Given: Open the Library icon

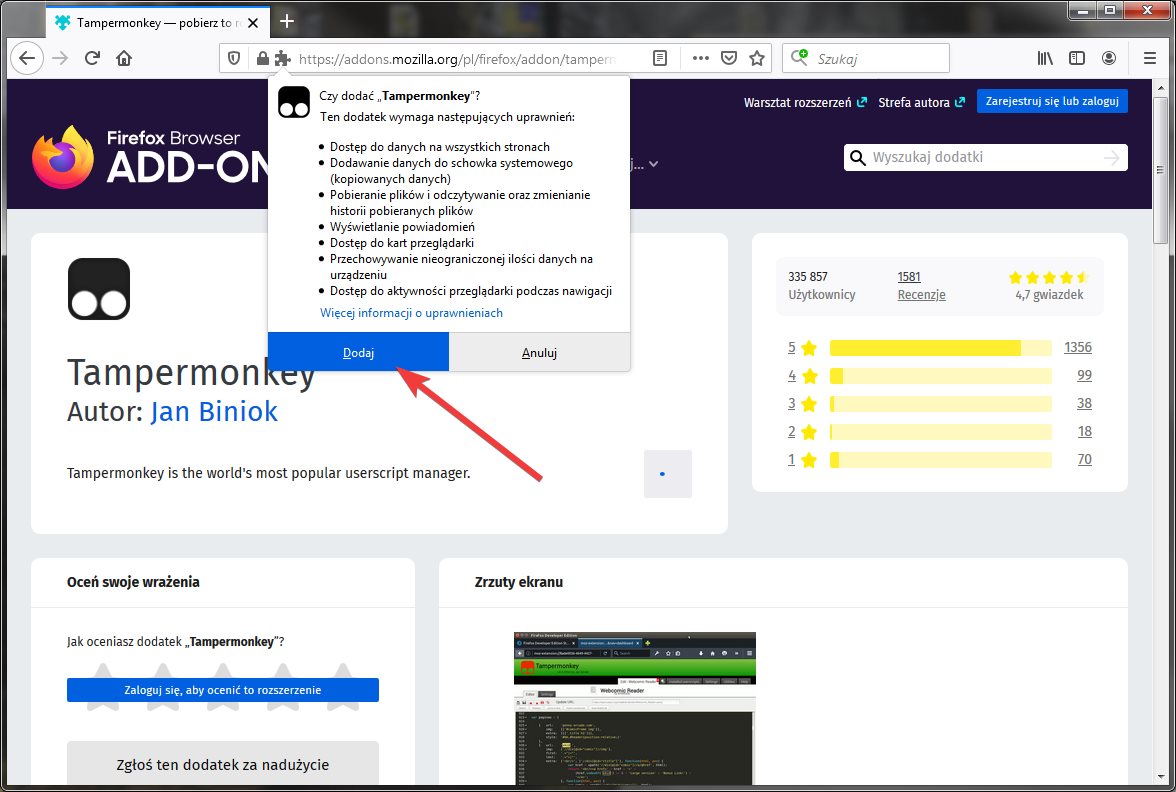Looking at the screenshot, I should pos(1045,58).
